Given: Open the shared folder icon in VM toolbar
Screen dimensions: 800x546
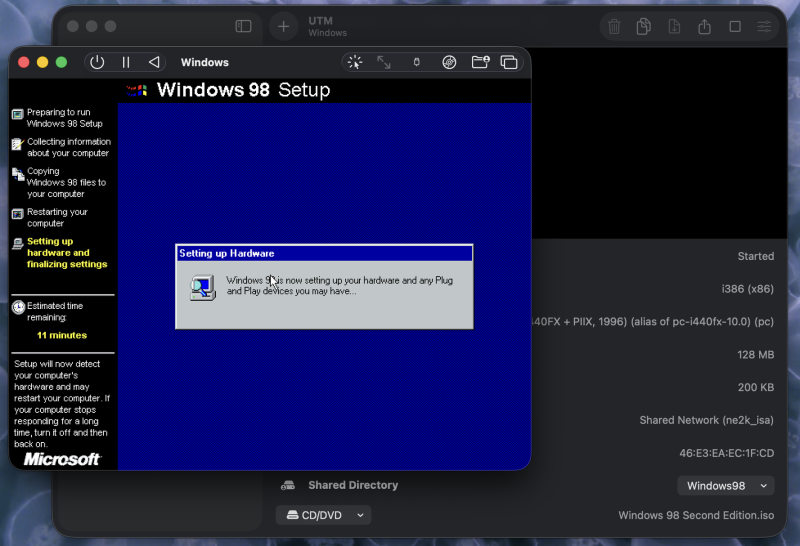Looking at the screenshot, I should pos(480,62).
